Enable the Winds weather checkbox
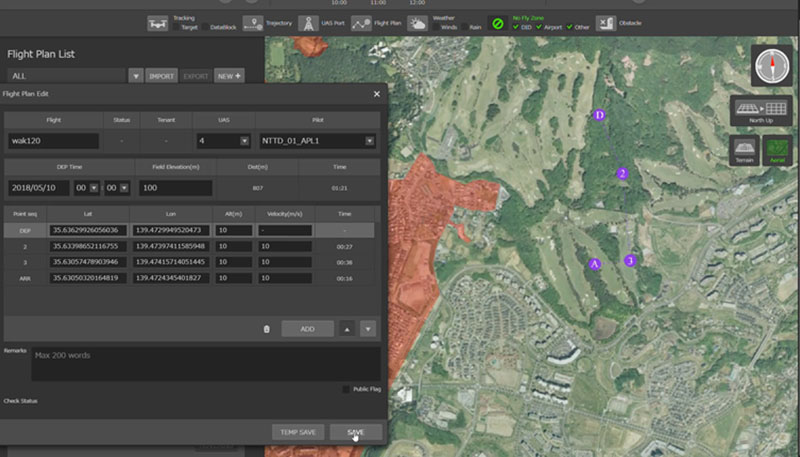Viewport: 800px width, 457px height. click(x=437, y=28)
